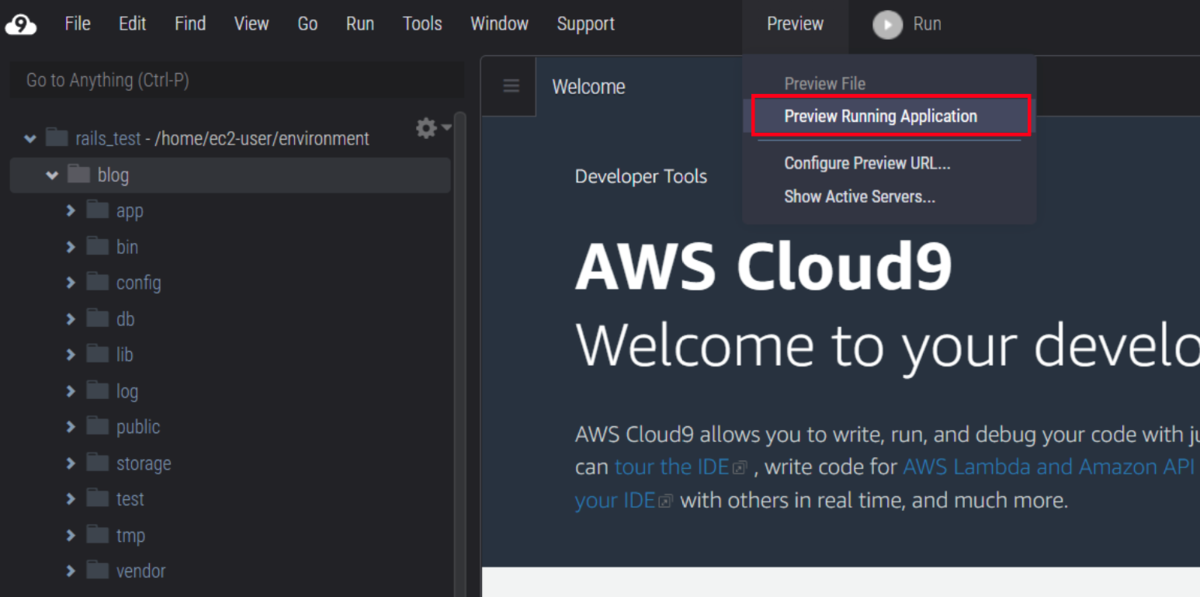Click the db folder icon
The height and width of the screenshot is (597, 1200).
pyautogui.click(x=97, y=318)
